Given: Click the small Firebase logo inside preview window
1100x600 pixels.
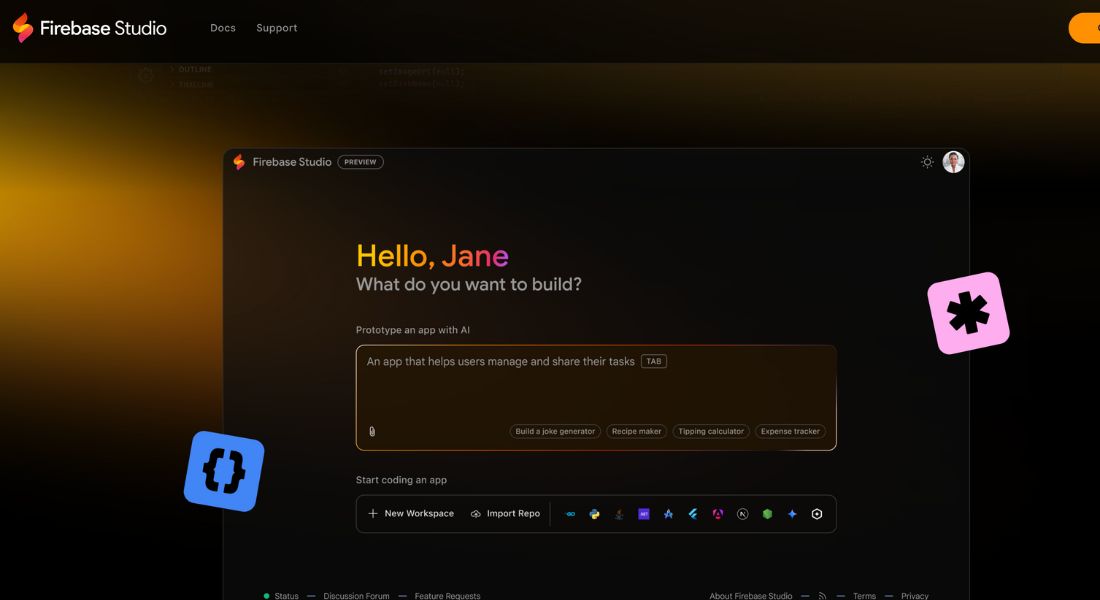Looking at the screenshot, I should (239, 162).
